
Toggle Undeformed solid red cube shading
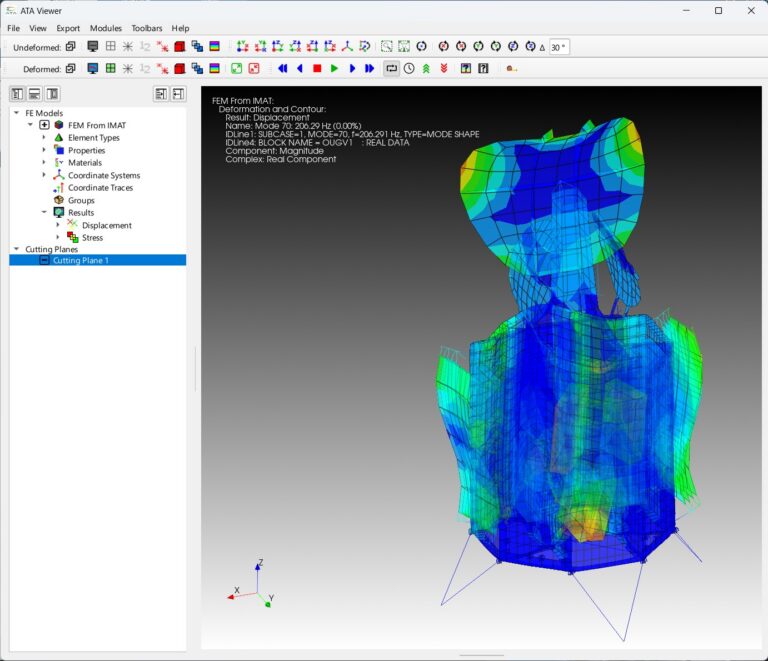pos(180,47)
